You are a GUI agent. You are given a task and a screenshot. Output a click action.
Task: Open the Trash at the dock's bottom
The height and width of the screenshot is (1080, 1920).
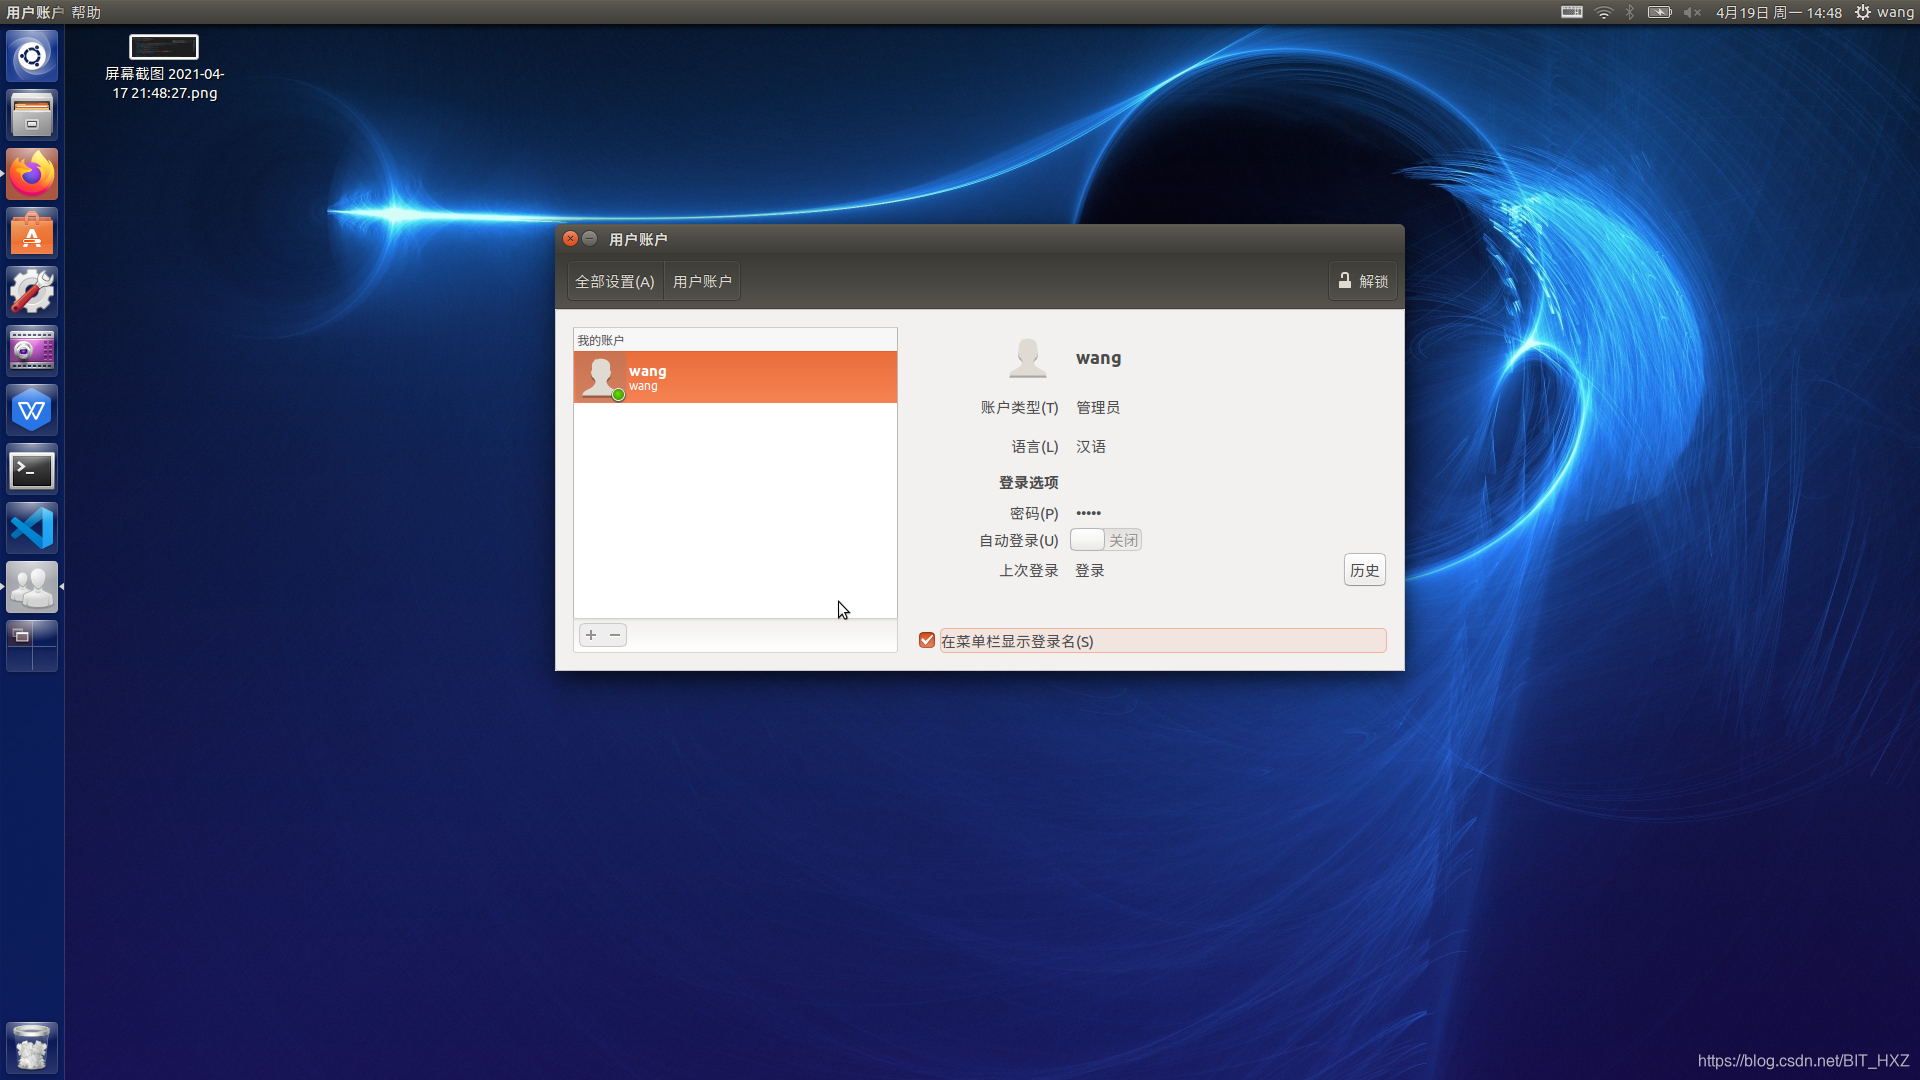[32, 1047]
